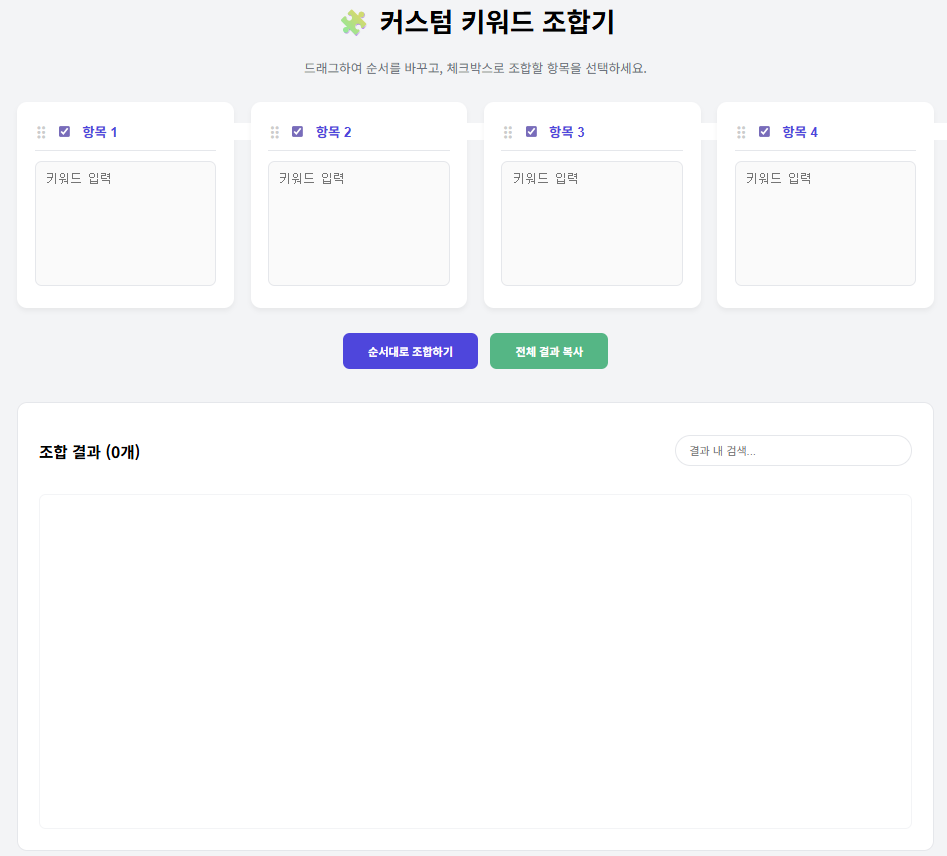The image size is (947, 856).
Task: Click the 순서대로 조합하기 button
Action: click(410, 351)
